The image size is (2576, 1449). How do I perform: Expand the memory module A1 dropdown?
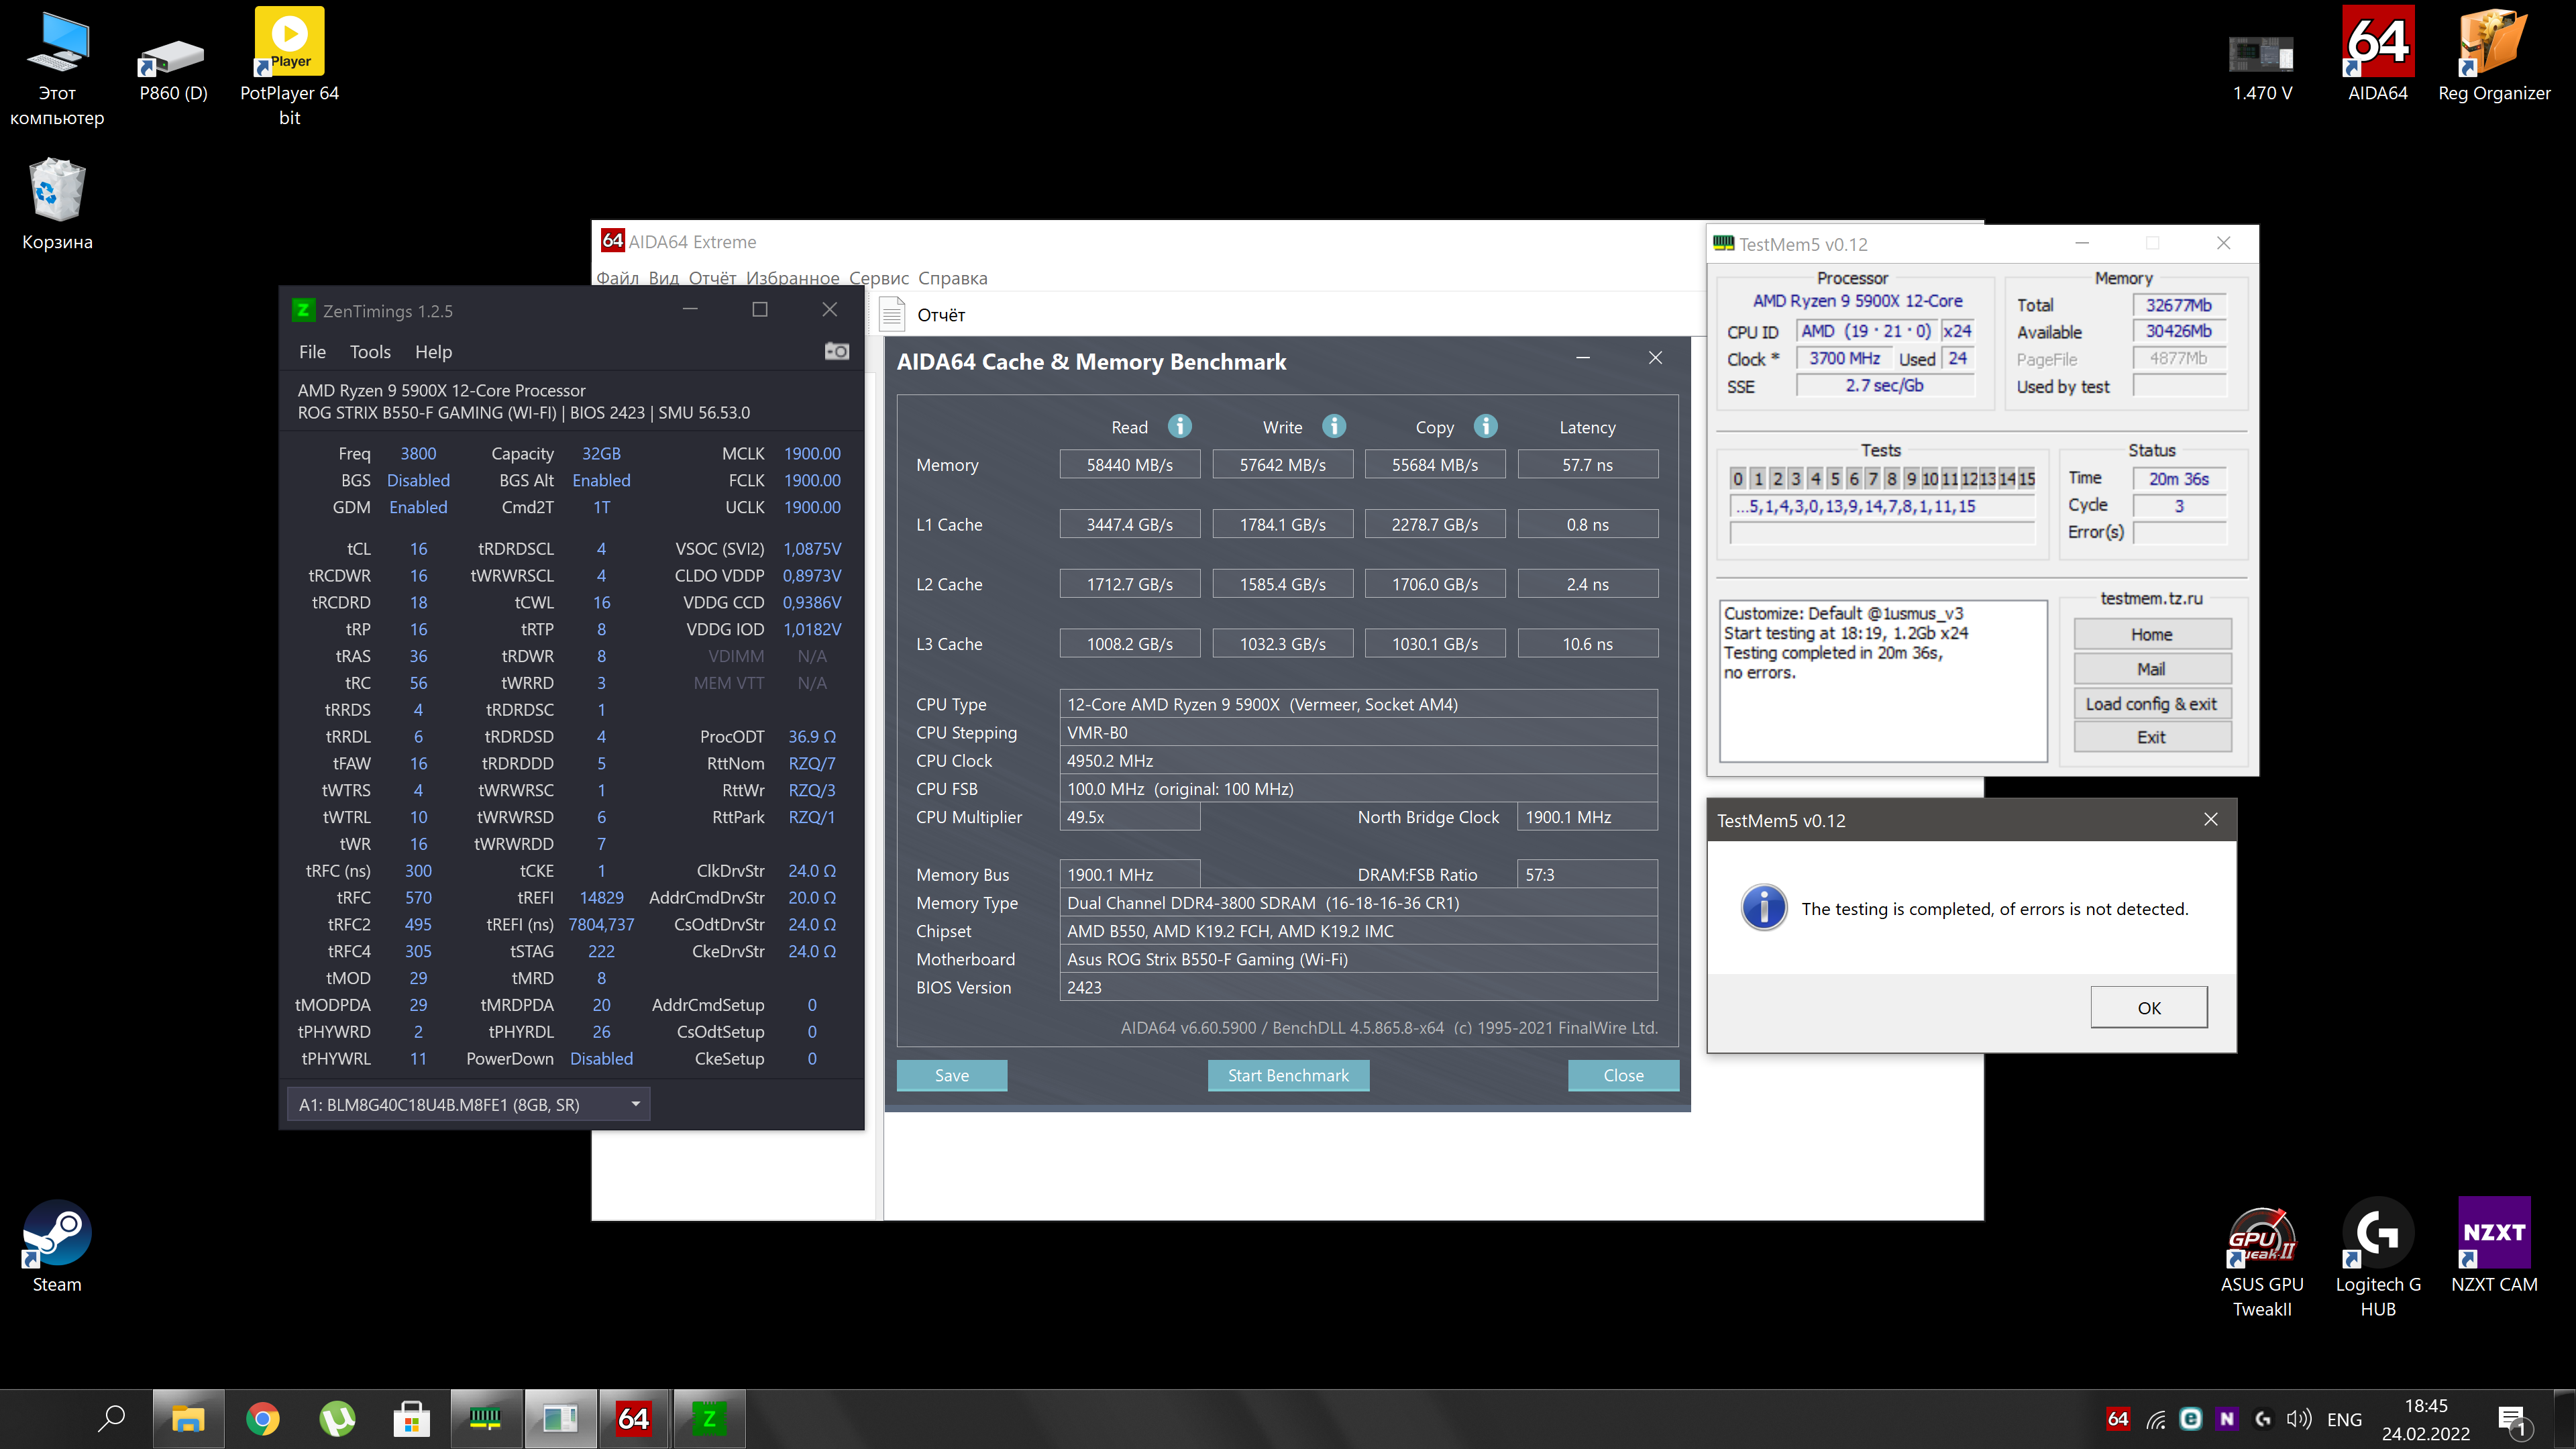[635, 1104]
